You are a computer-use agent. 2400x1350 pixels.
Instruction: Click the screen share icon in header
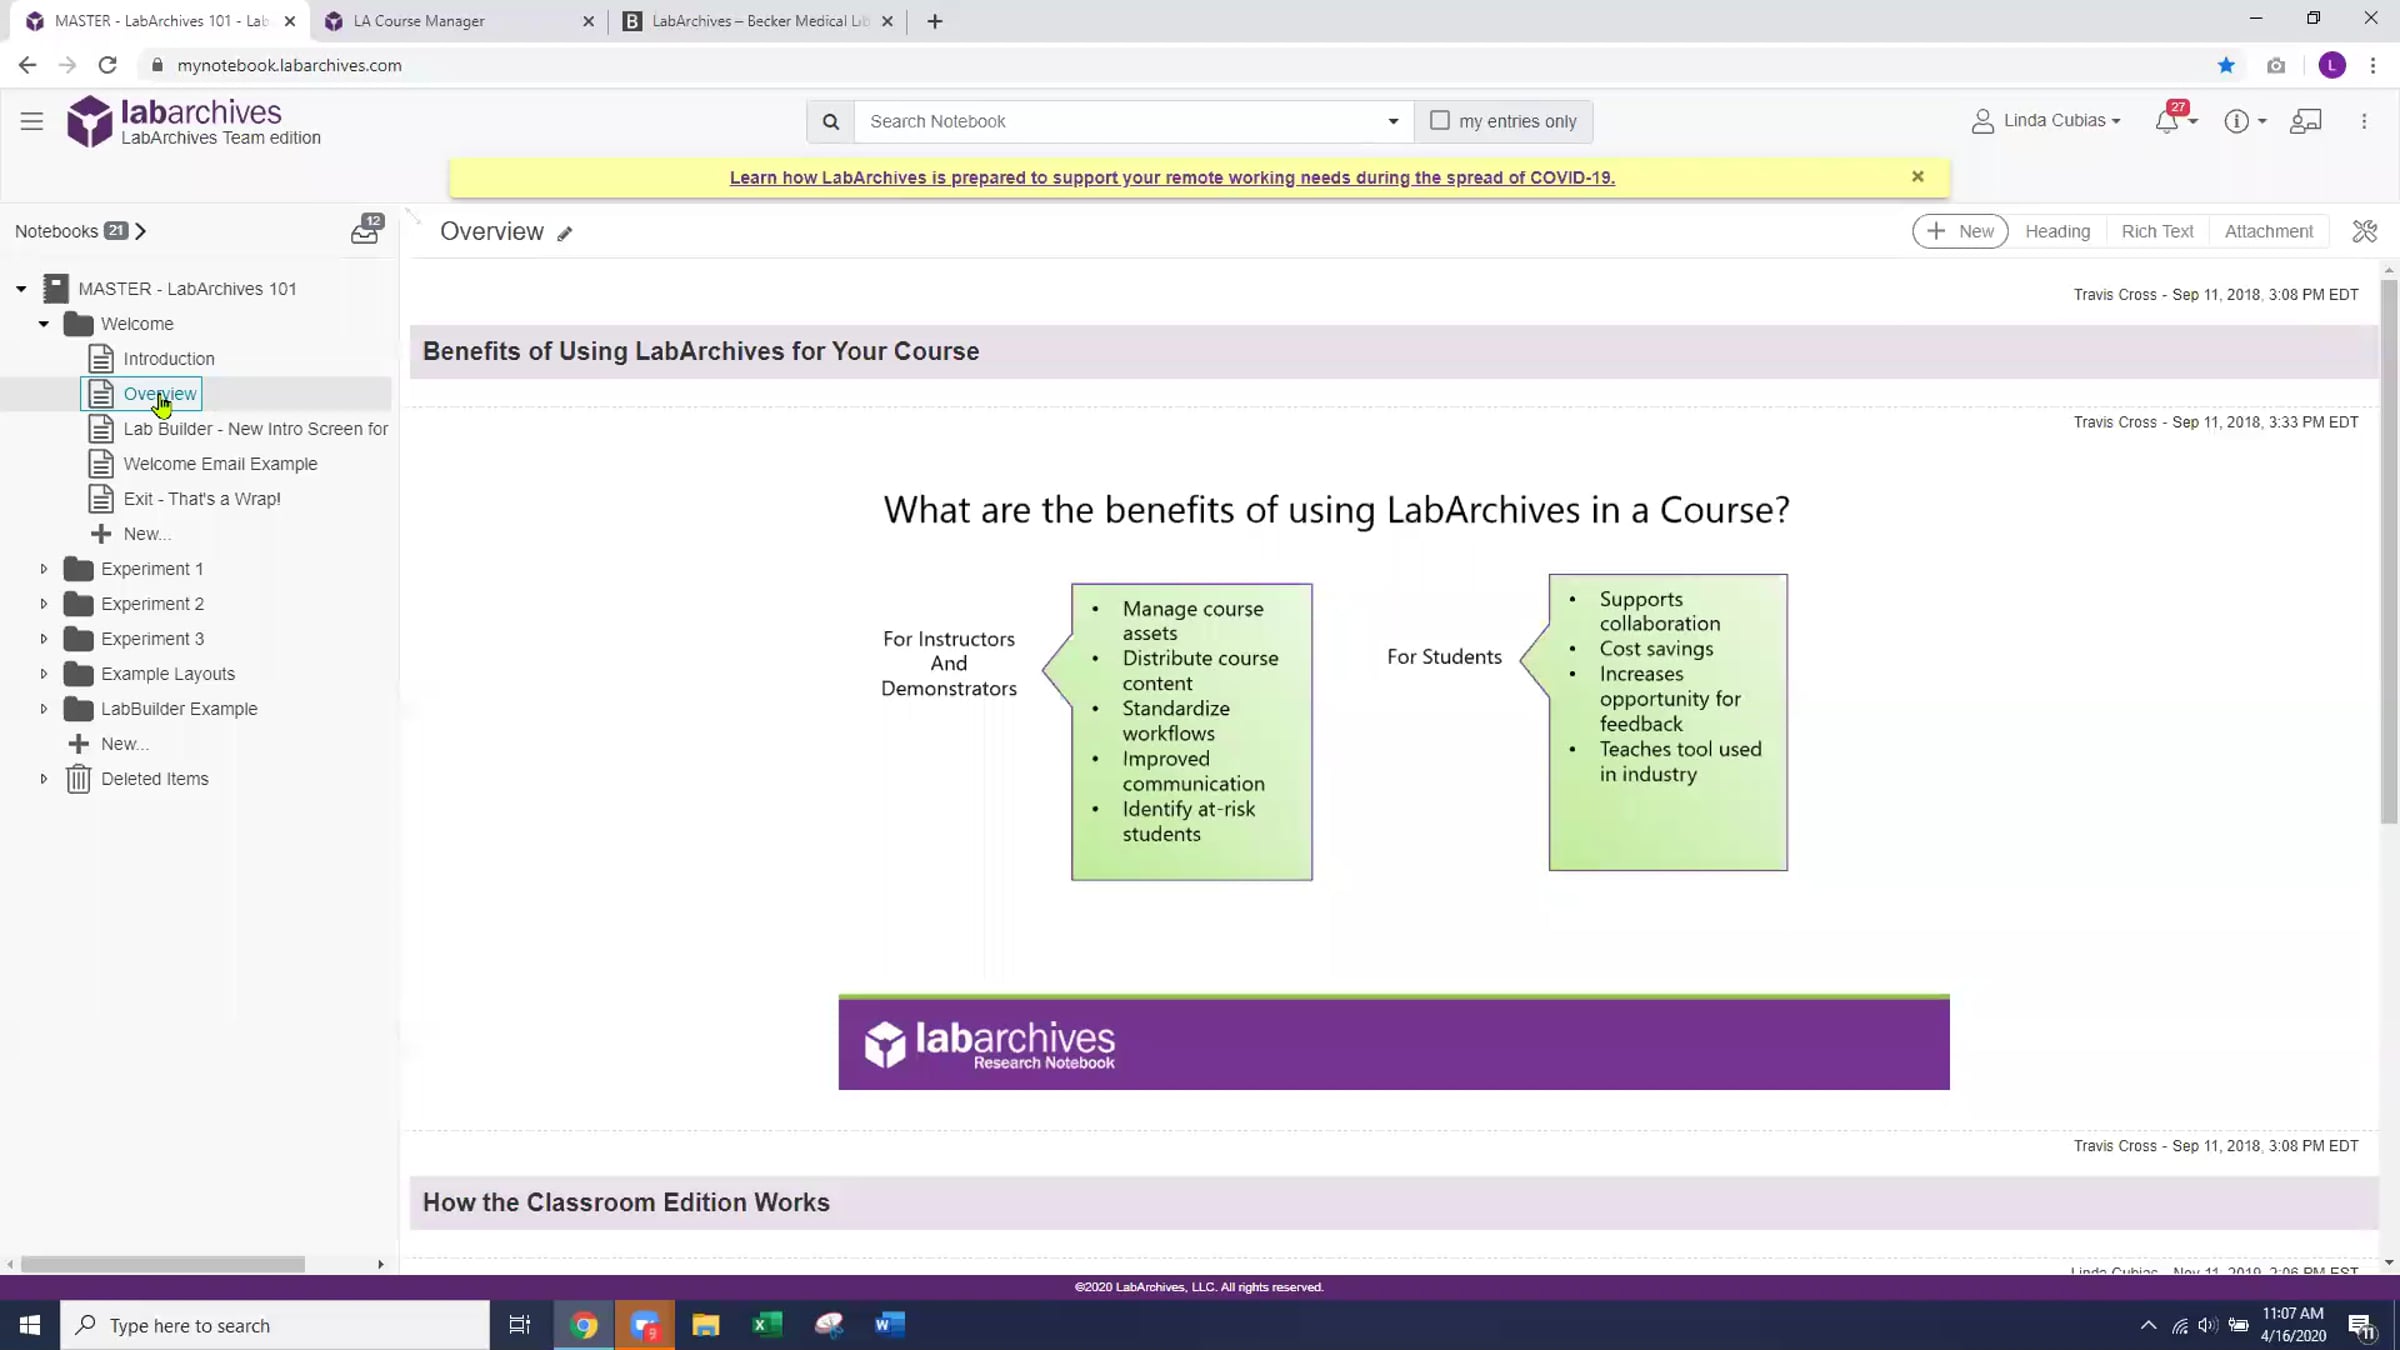point(2305,121)
